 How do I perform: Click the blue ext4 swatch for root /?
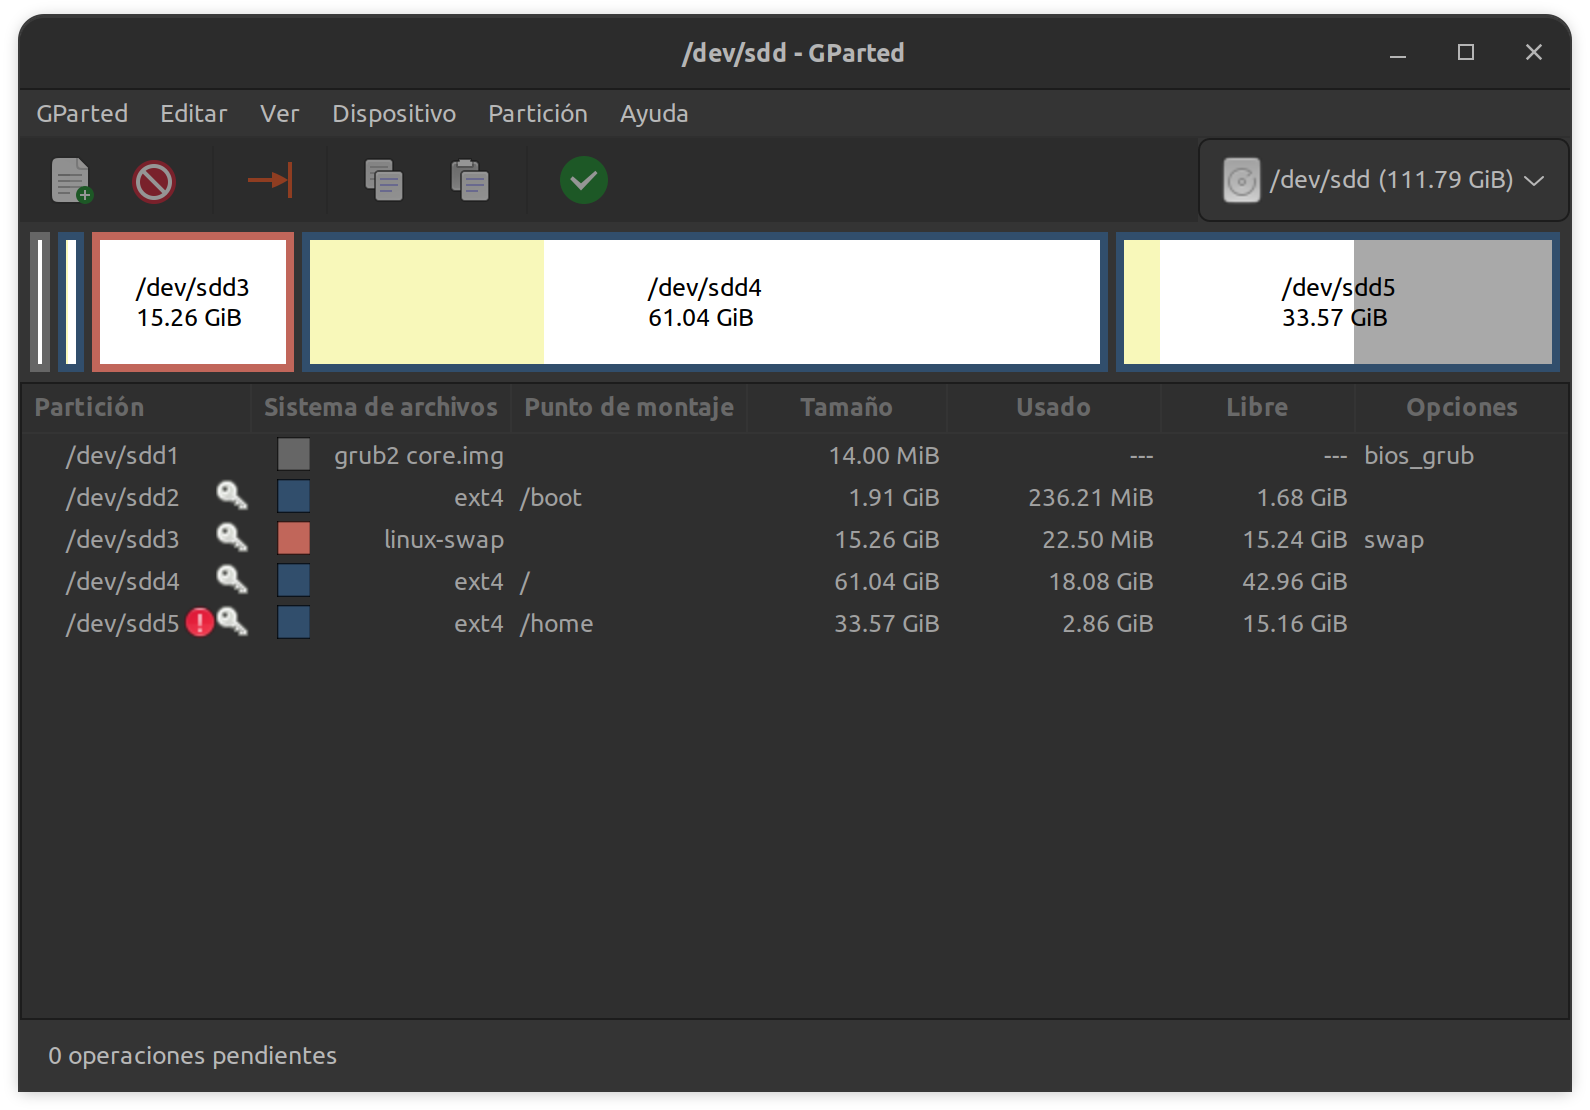(294, 580)
